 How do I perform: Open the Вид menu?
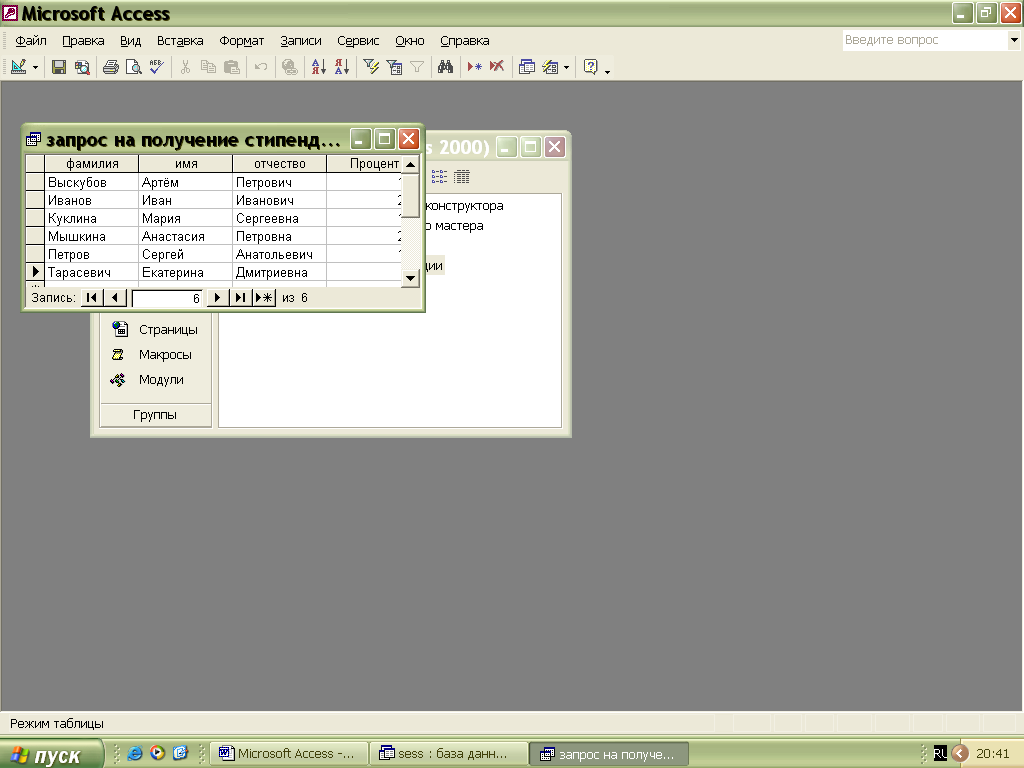(x=130, y=40)
